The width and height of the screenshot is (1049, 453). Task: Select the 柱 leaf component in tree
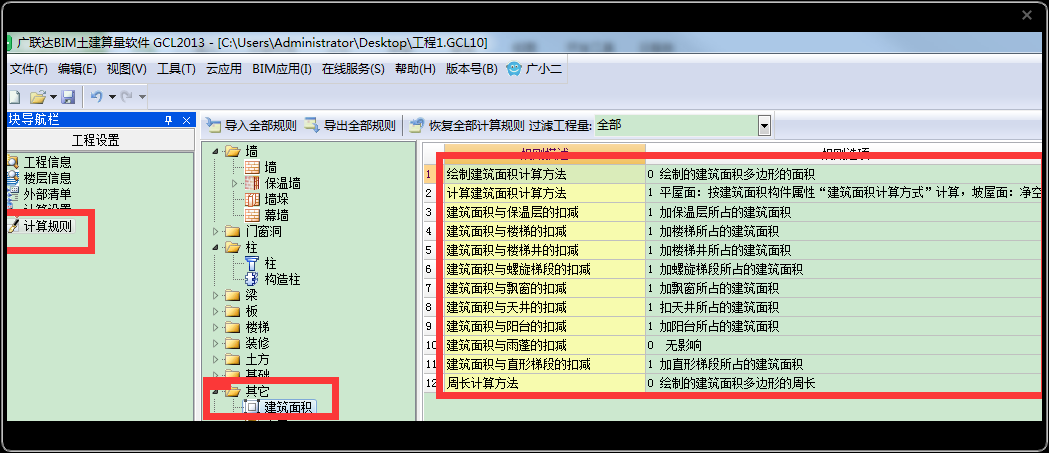270,264
